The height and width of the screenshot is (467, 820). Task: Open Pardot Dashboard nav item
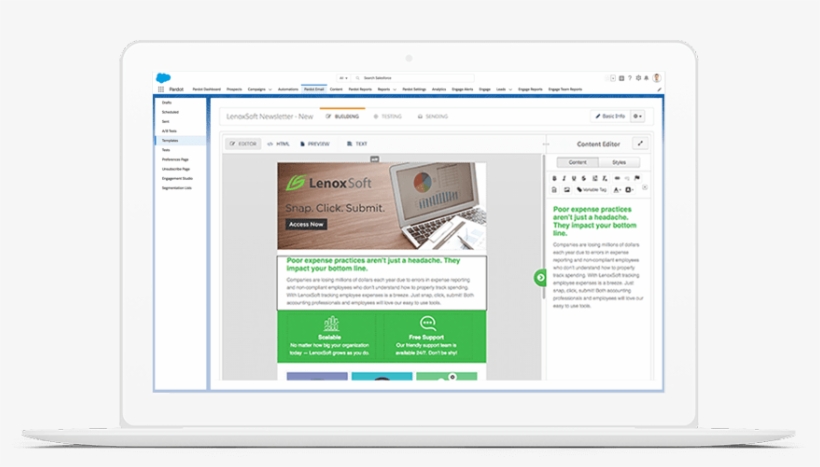tap(207, 89)
